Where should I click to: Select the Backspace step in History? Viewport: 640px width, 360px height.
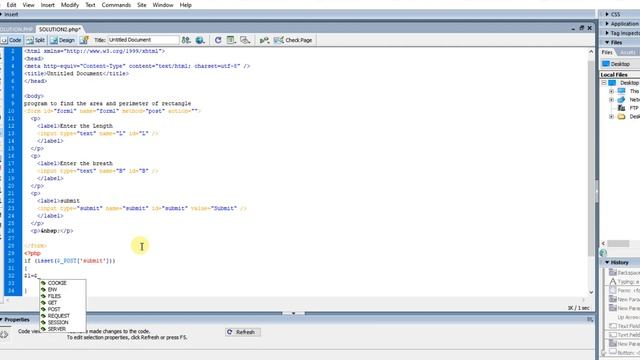pos(624,273)
